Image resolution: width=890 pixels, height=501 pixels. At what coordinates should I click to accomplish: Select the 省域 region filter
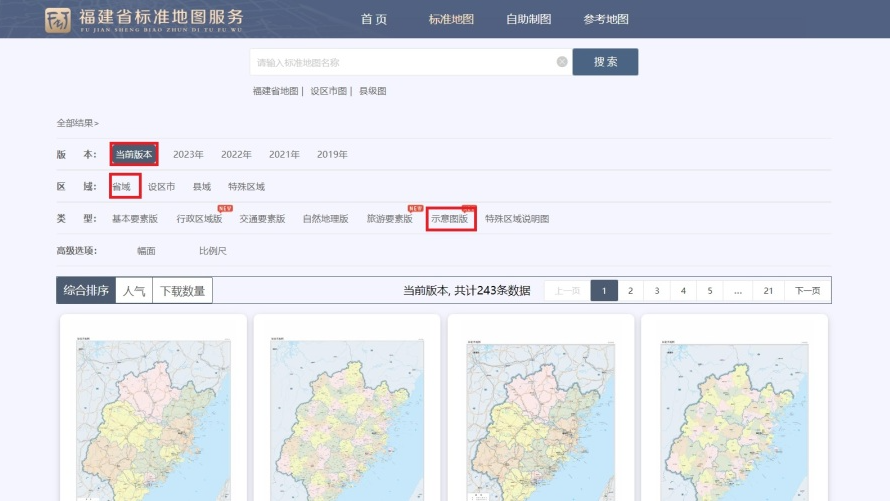tap(121, 187)
